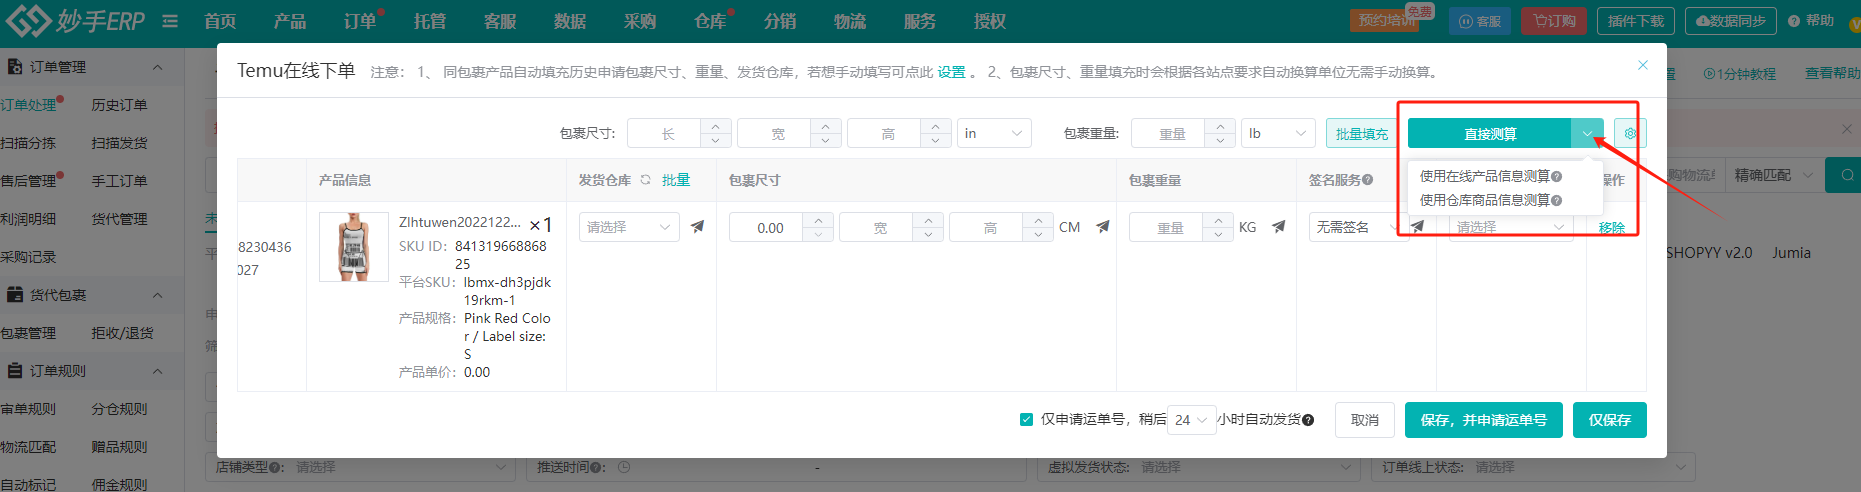The width and height of the screenshot is (1861, 492).
Task: Click help icon beside 使用在线产品信息测算
Action: tap(1556, 176)
